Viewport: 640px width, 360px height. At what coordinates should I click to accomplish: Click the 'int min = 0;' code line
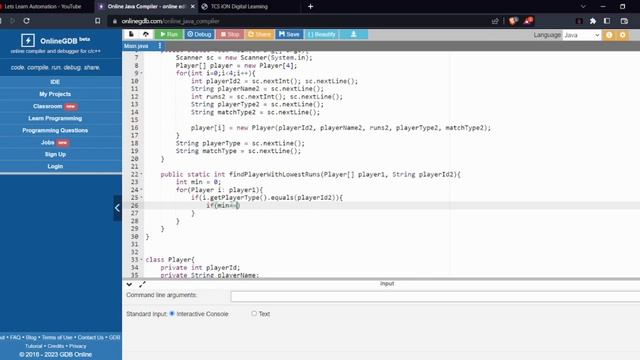tap(198, 182)
